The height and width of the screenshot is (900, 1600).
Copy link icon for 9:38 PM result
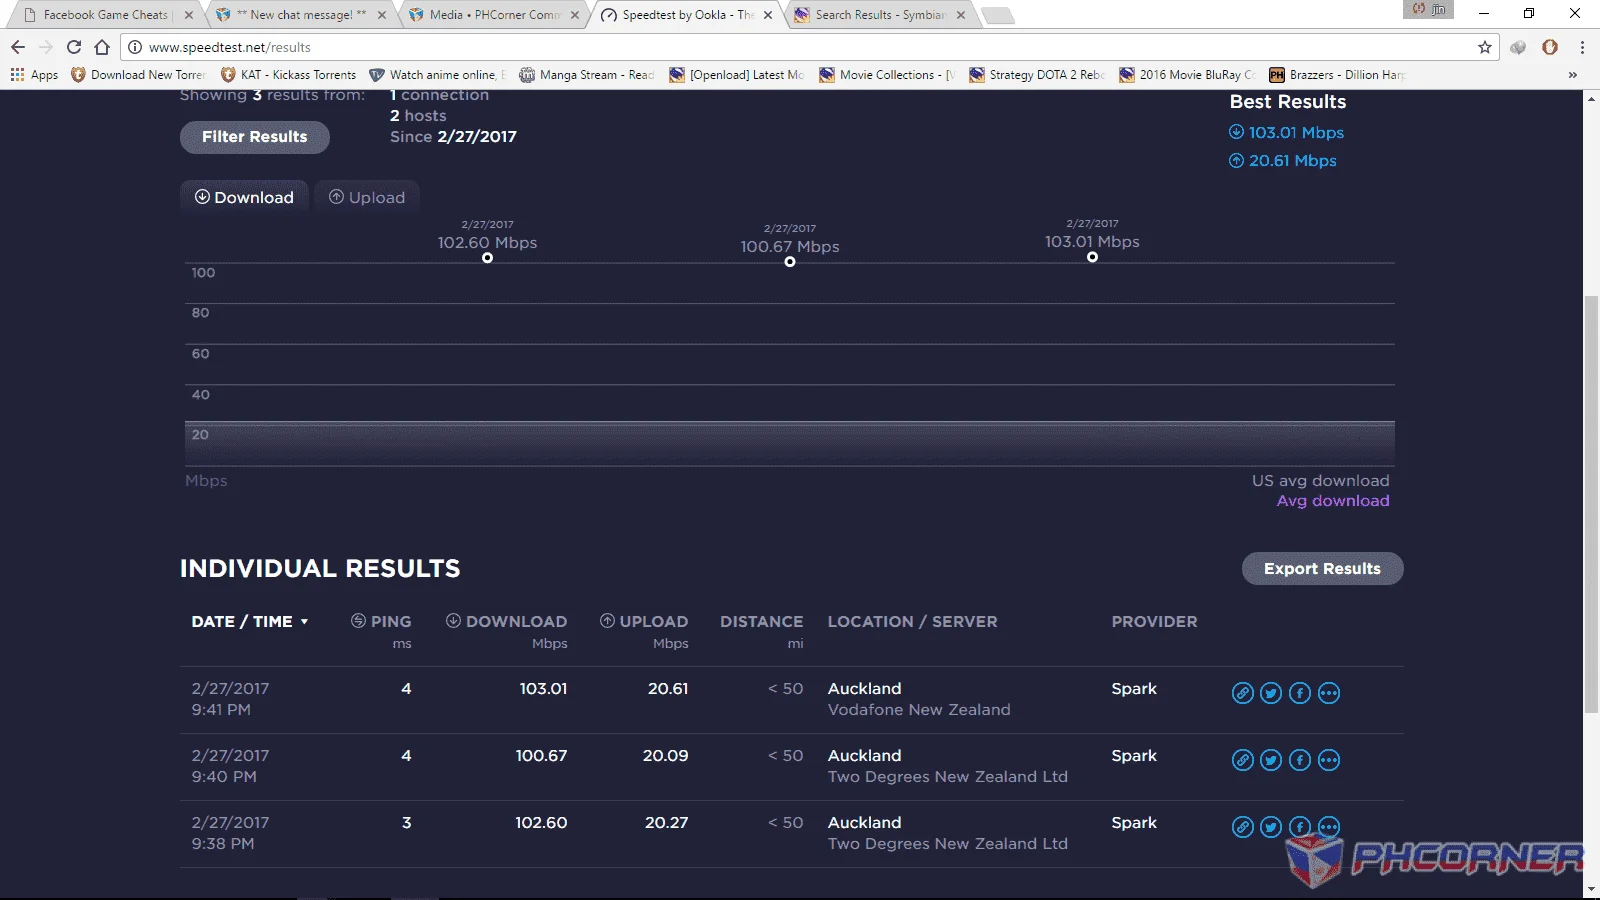(1242, 827)
